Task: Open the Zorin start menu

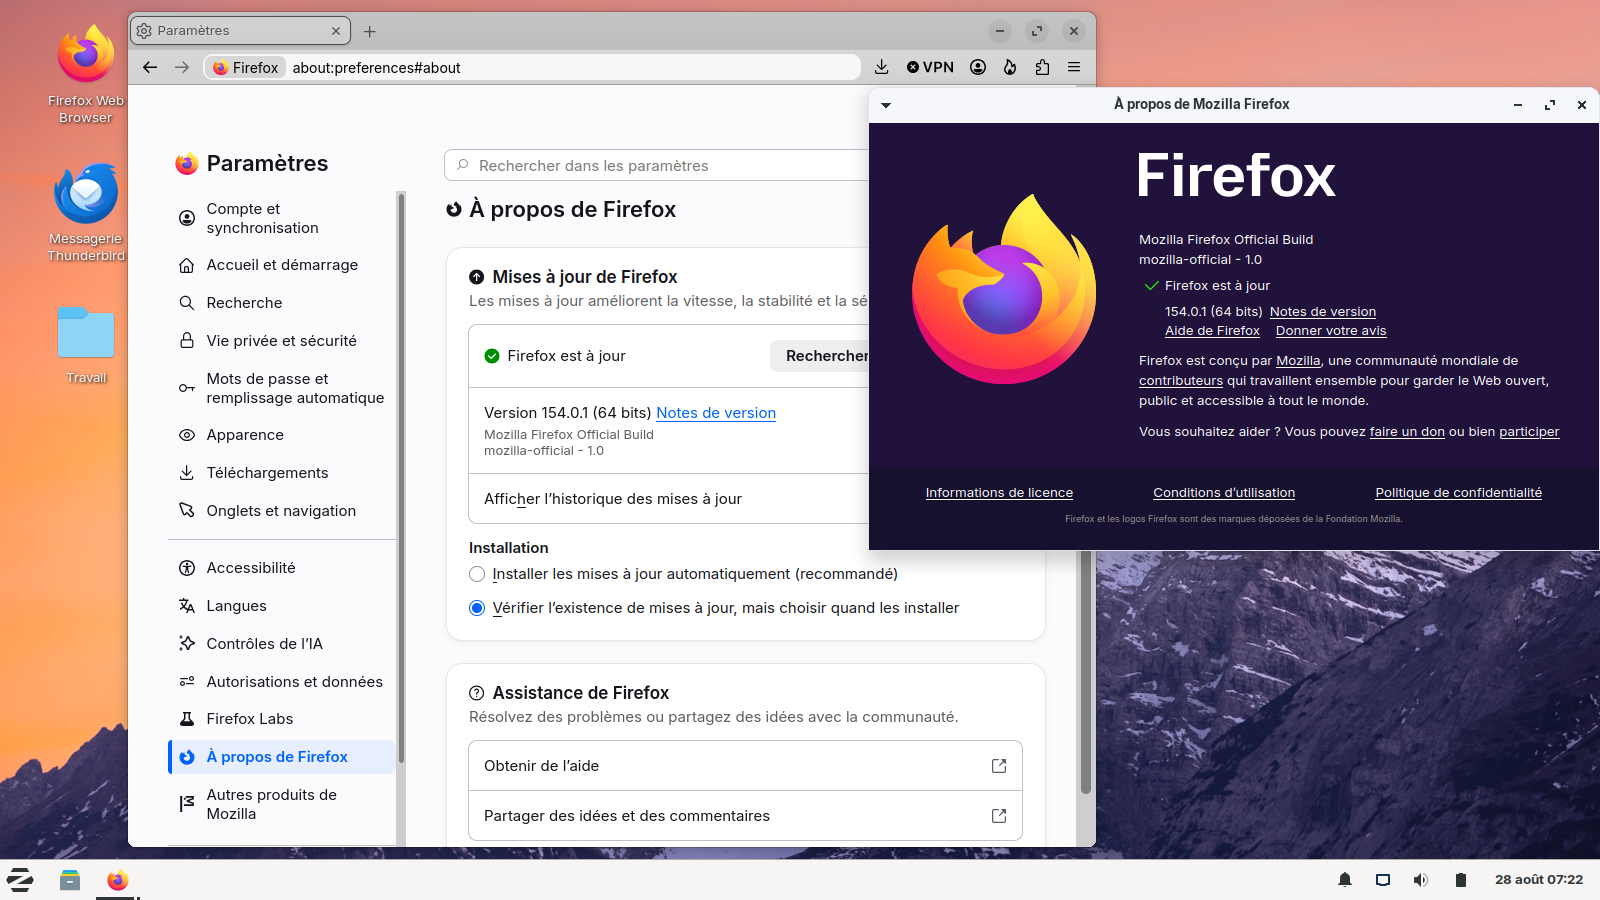Action: (20, 880)
